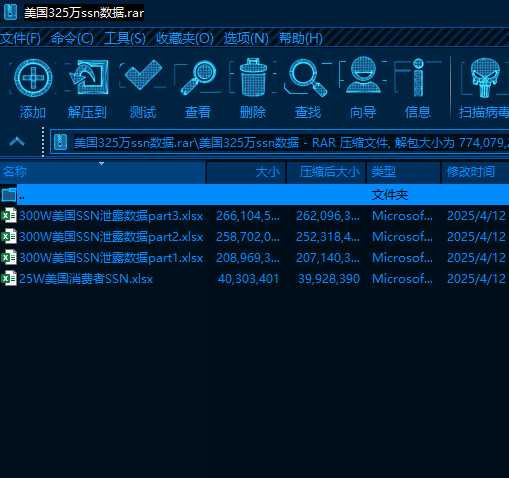
Task: Sort by 名称 column header
Action: click(x=103, y=172)
